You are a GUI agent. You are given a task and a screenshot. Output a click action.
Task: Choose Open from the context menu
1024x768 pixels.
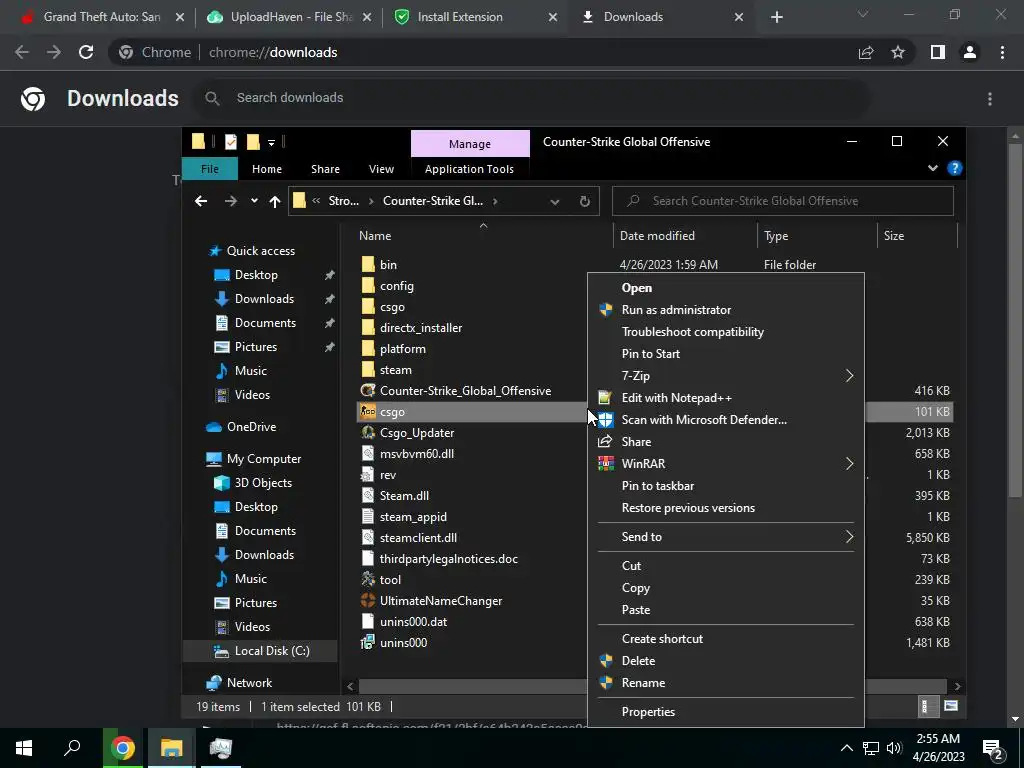click(636, 288)
